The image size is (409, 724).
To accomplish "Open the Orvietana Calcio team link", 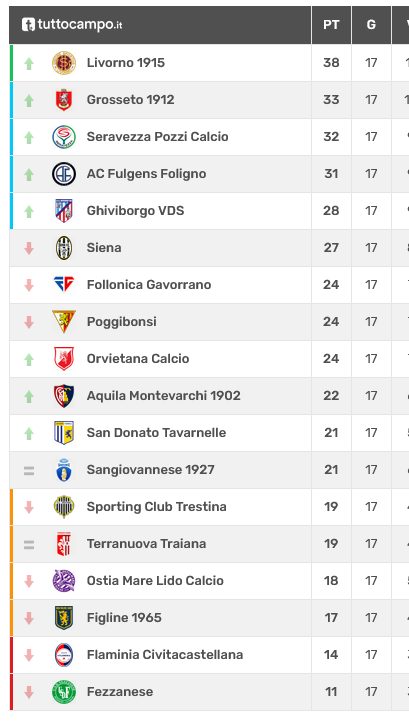I will [138, 359].
